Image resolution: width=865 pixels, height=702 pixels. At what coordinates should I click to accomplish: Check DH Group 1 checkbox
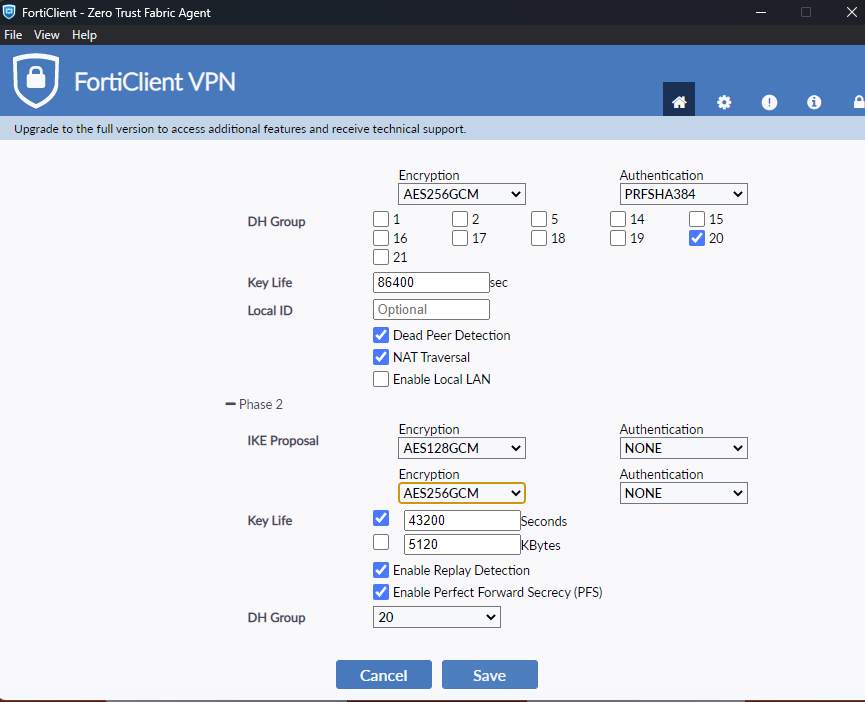pos(381,219)
